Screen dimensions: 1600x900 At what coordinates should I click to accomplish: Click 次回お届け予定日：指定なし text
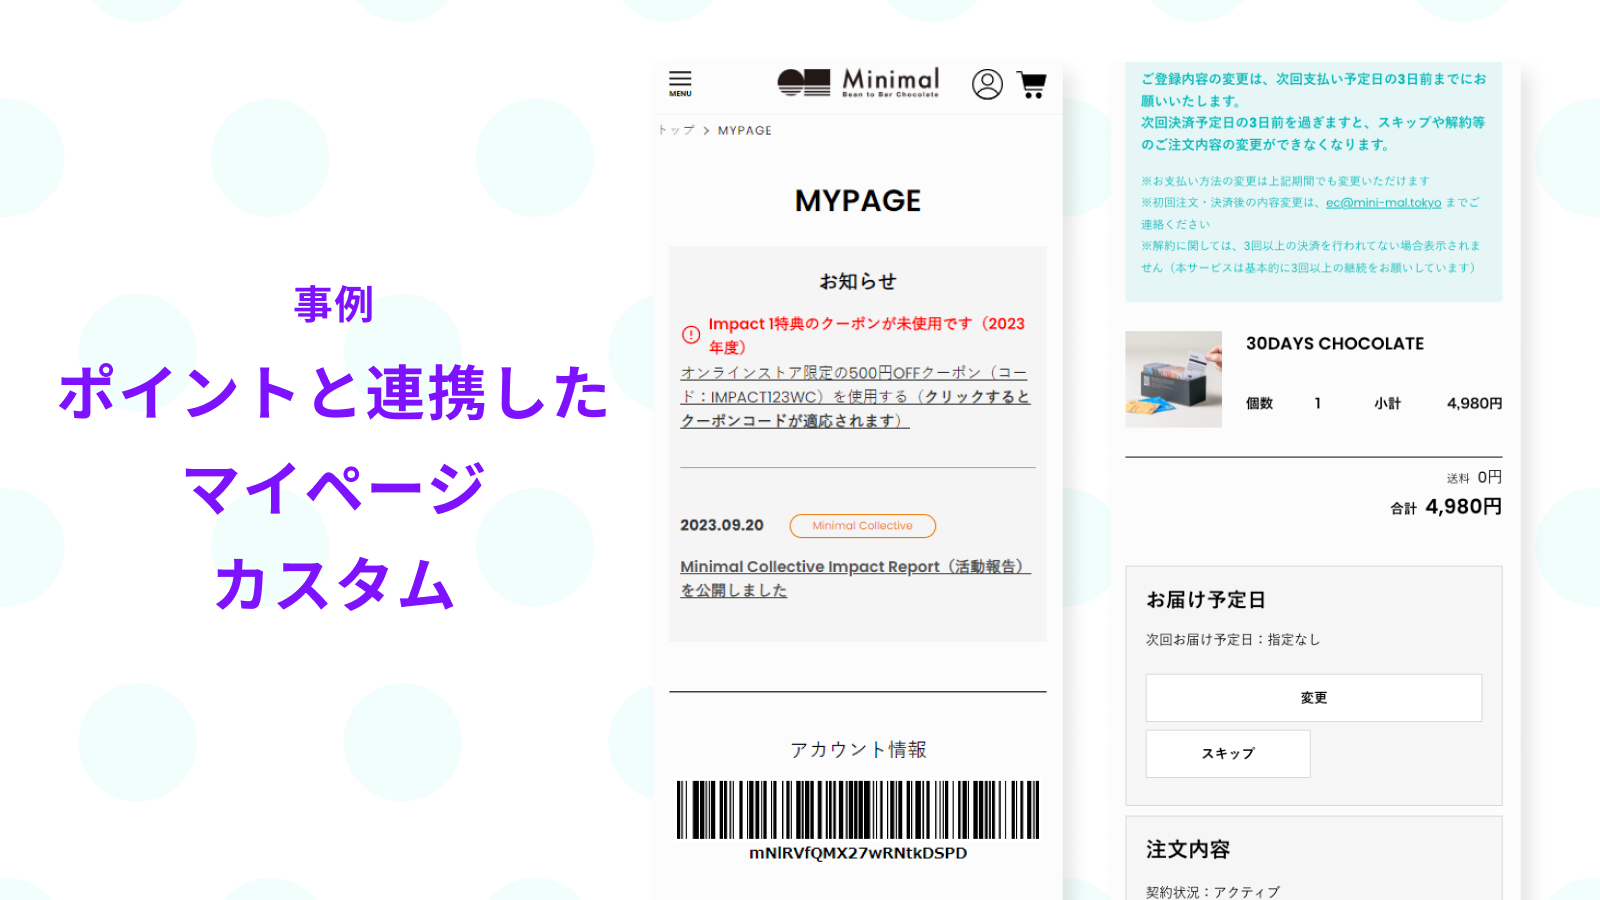pos(1233,640)
